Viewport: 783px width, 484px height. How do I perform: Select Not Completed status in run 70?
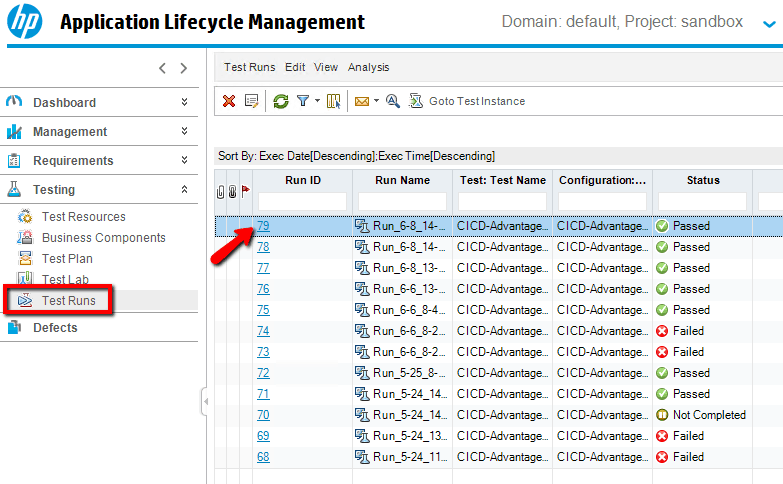pos(709,415)
